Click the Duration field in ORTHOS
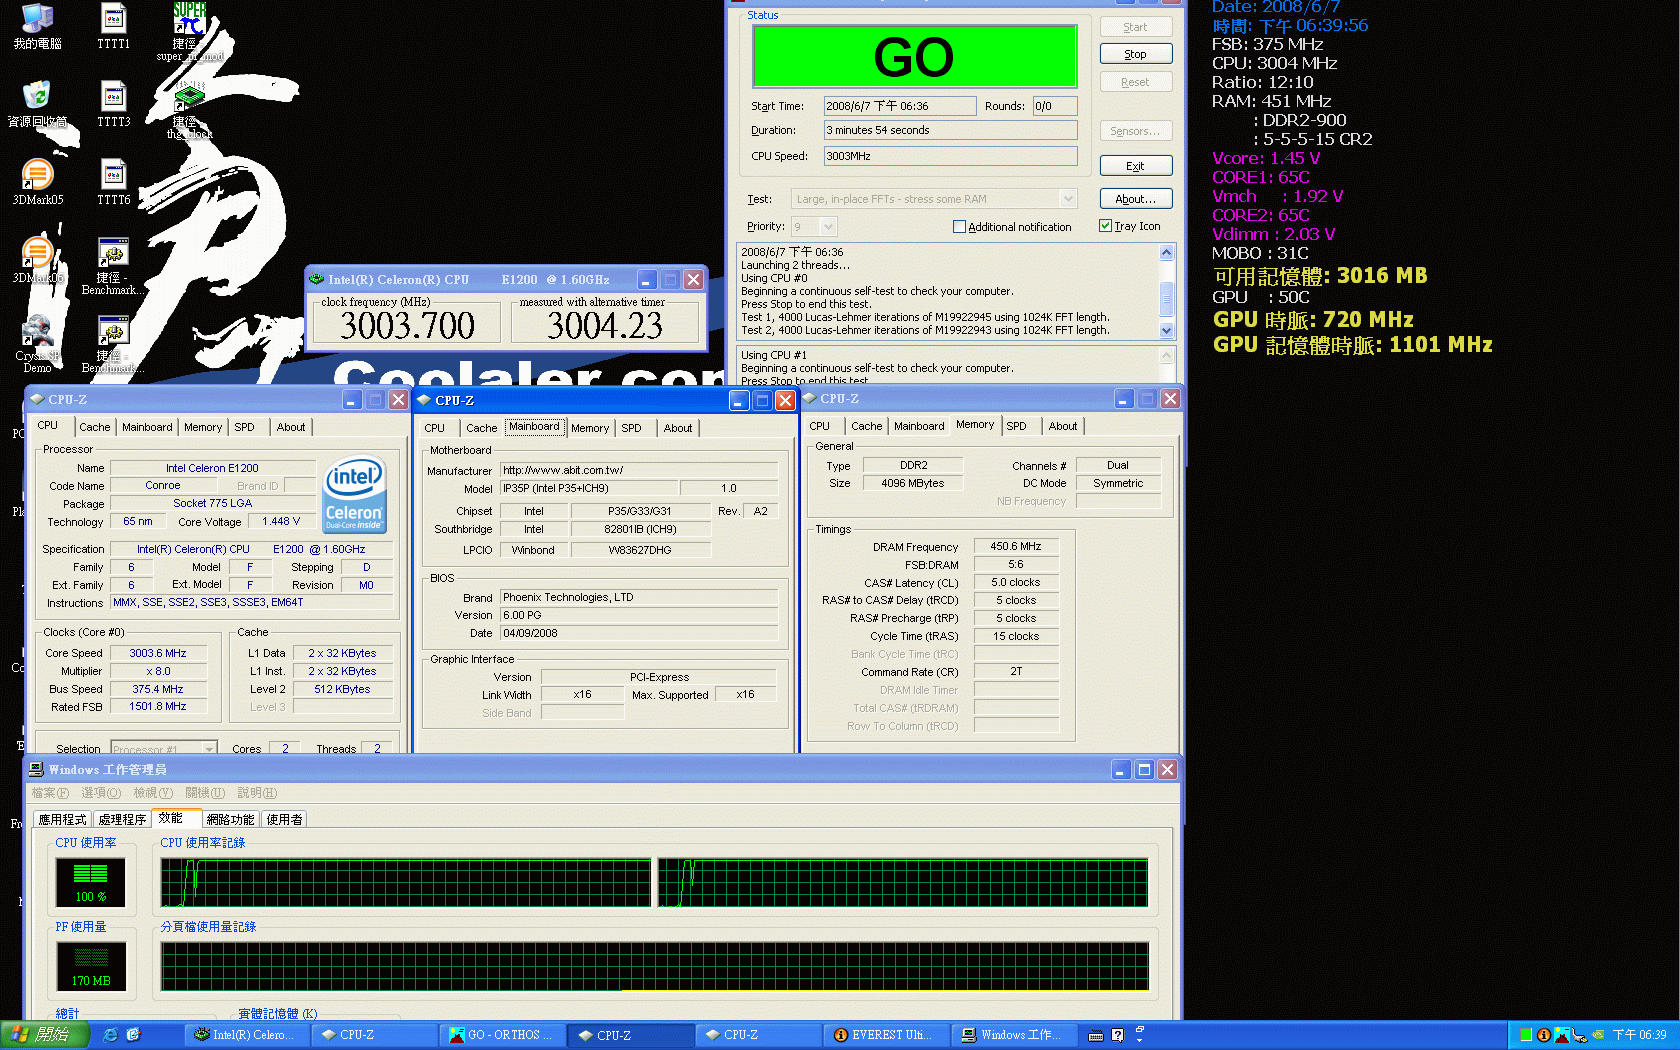 950,130
